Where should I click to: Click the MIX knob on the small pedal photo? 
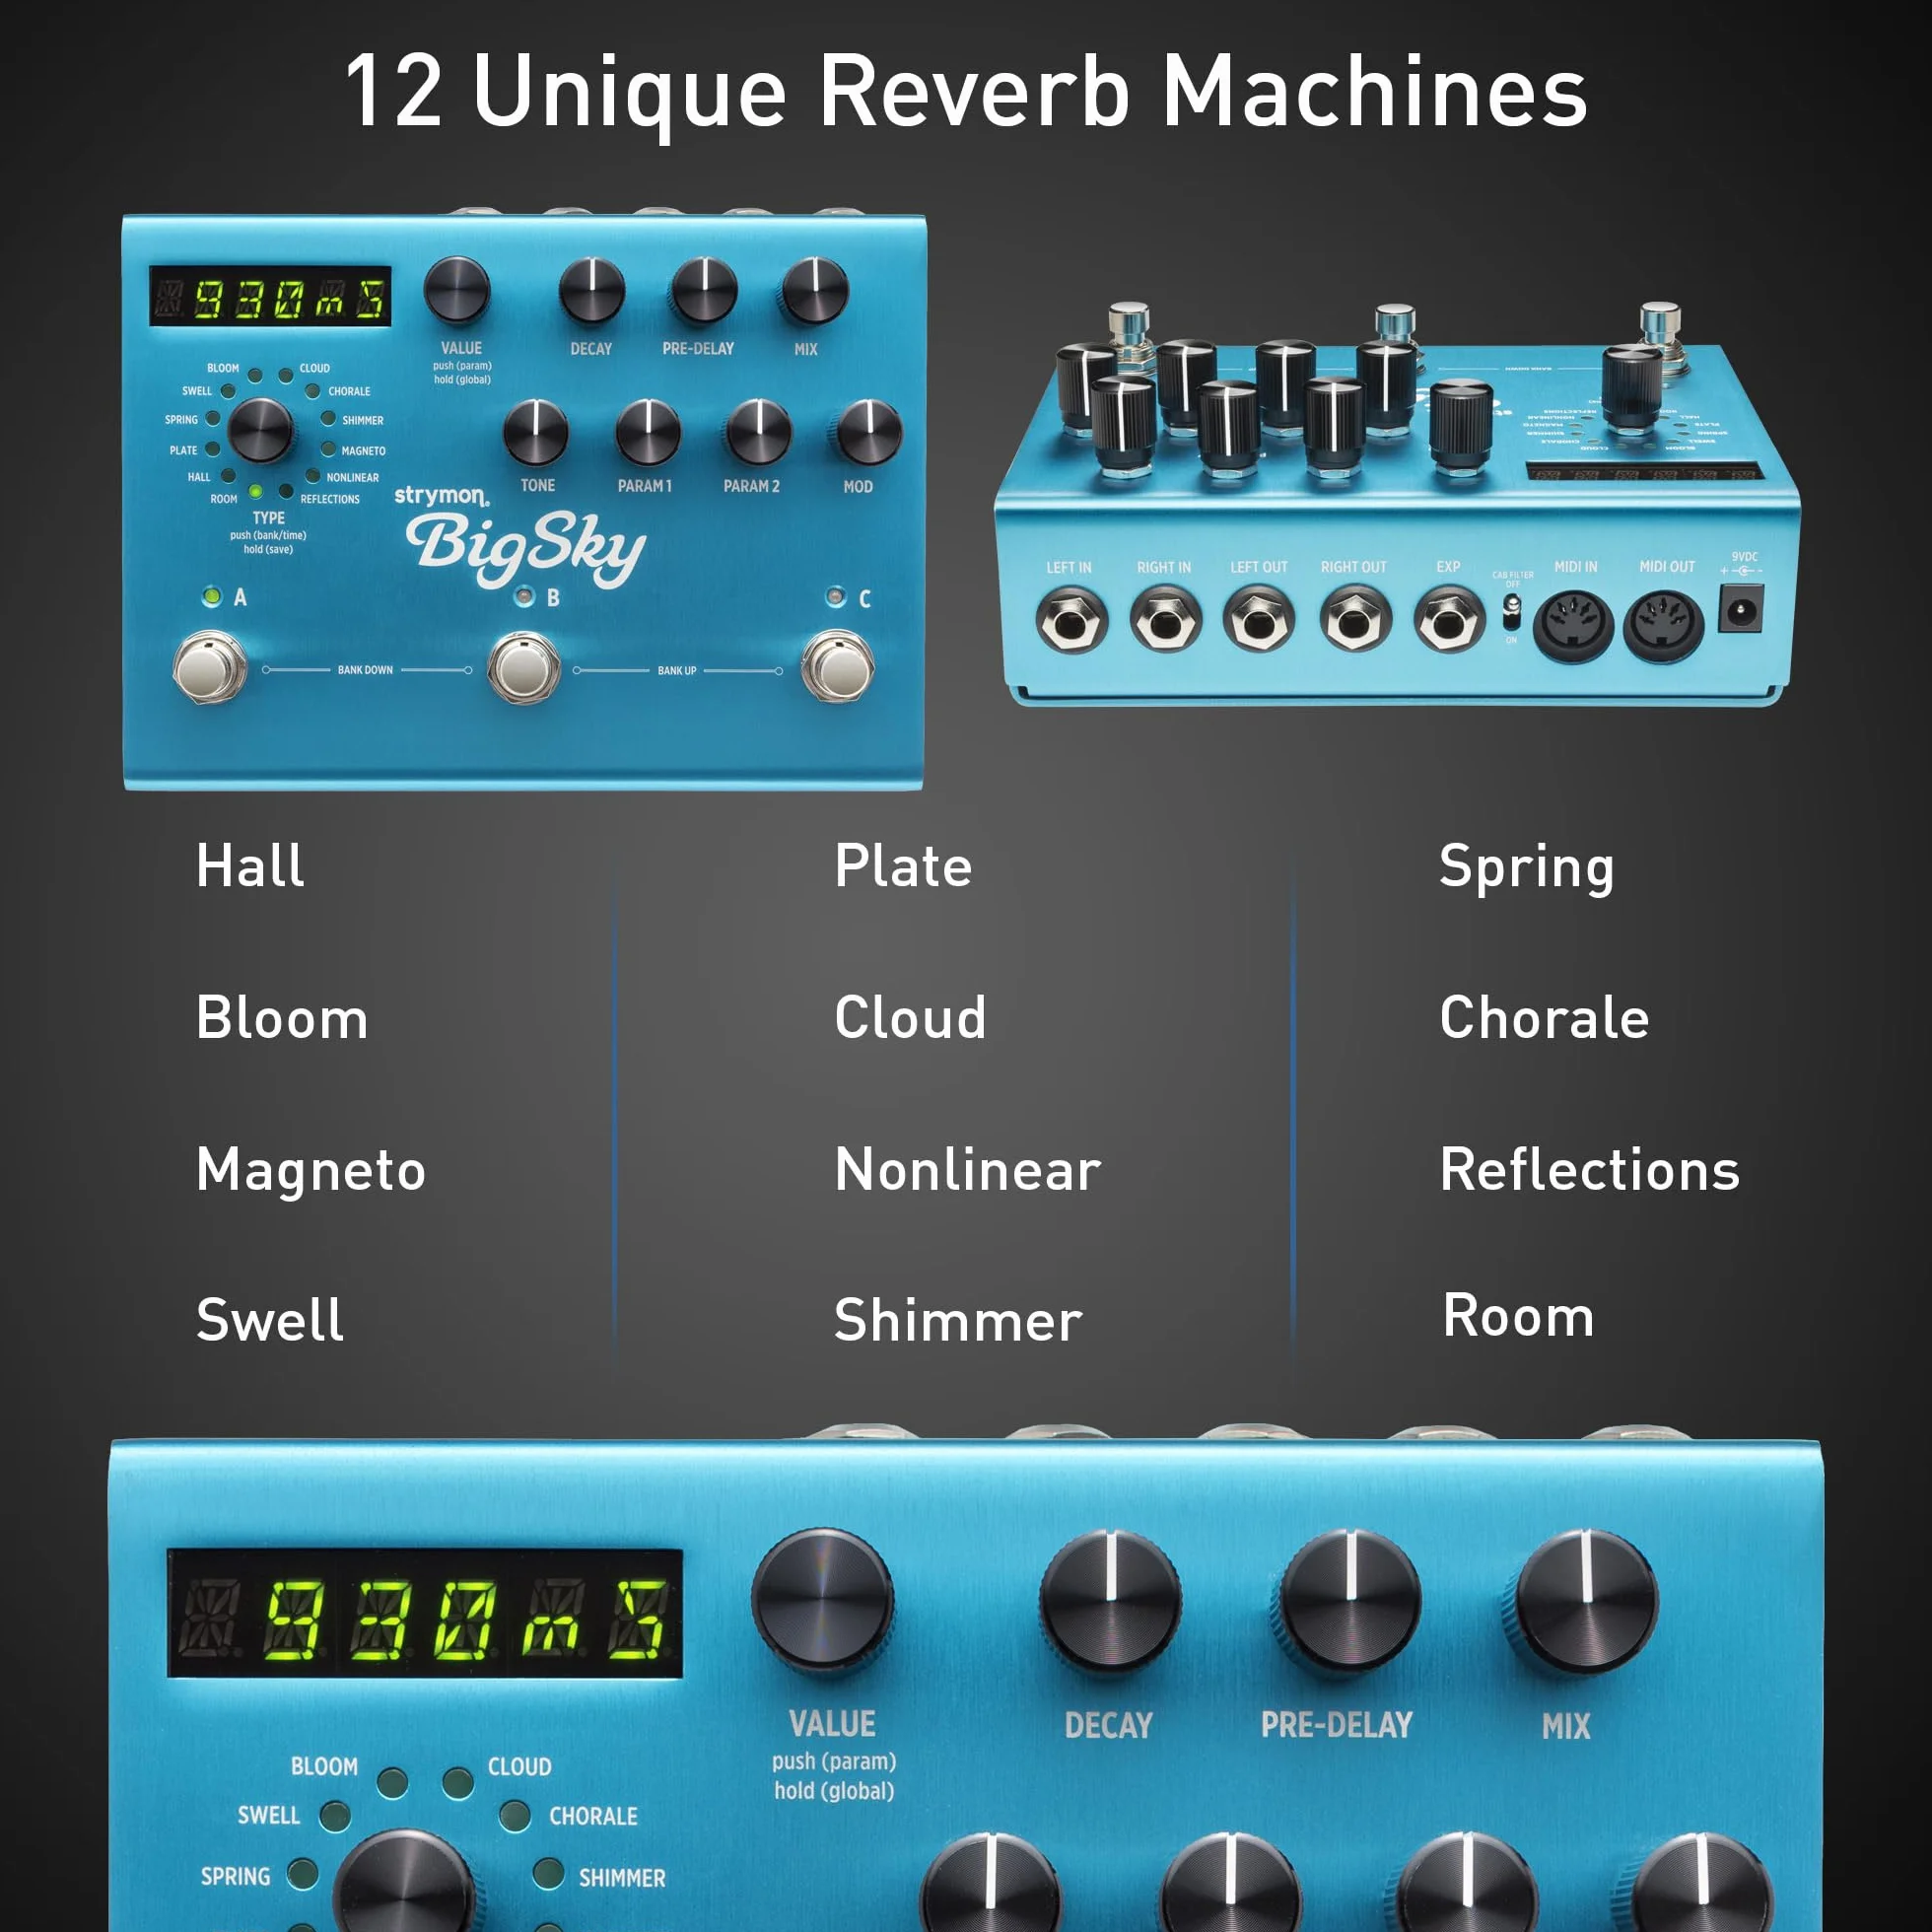(815, 291)
